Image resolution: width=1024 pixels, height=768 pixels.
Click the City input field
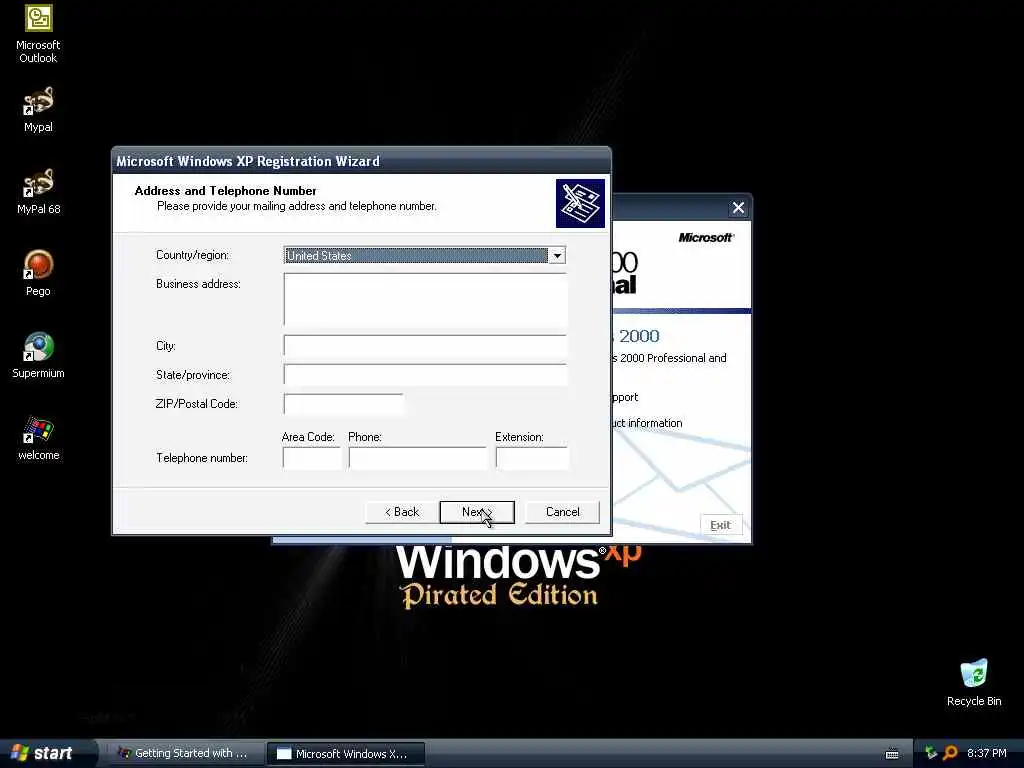point(425,345)
